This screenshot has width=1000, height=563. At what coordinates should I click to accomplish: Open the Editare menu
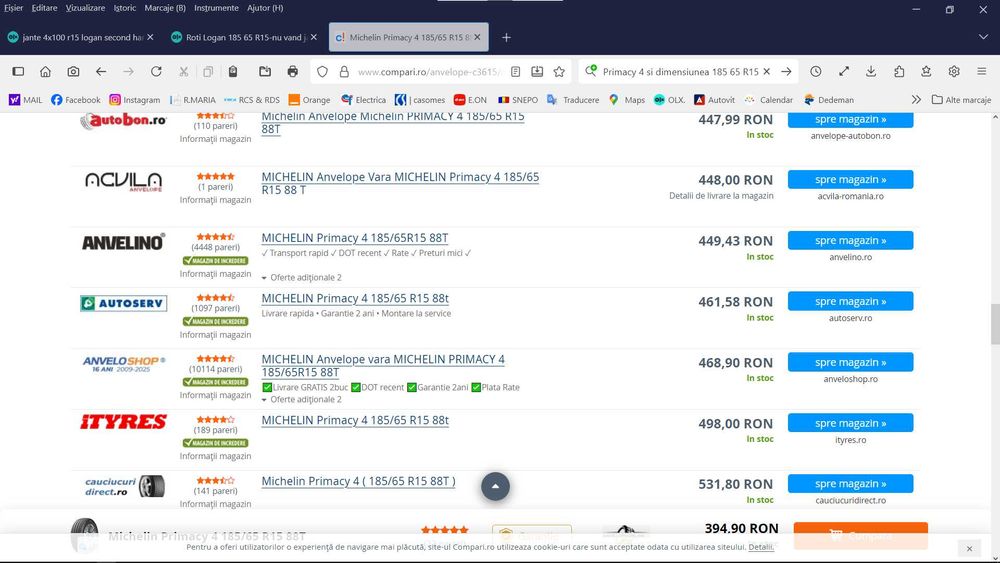coord(44,8)
